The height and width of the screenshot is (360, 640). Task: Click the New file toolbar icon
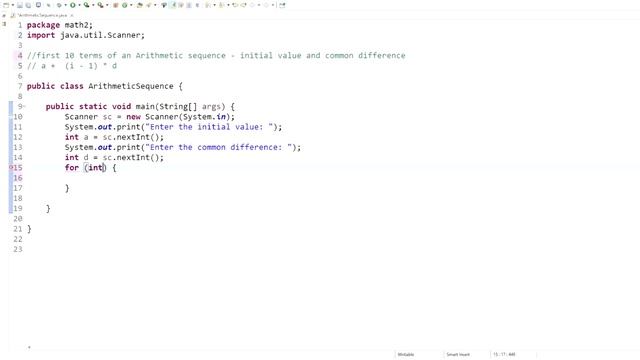click(6, 5)
